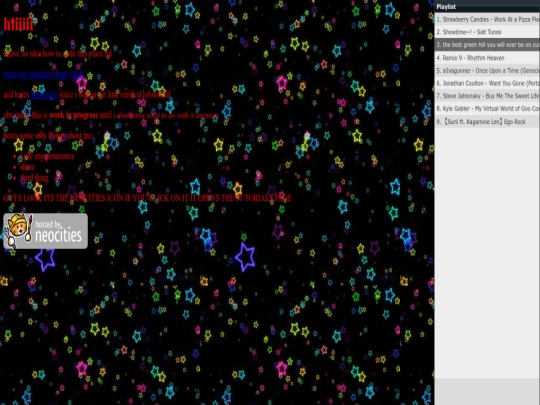Select the highlighted green hill track
This screenshot has width=540, height=405.
(487, 45)
